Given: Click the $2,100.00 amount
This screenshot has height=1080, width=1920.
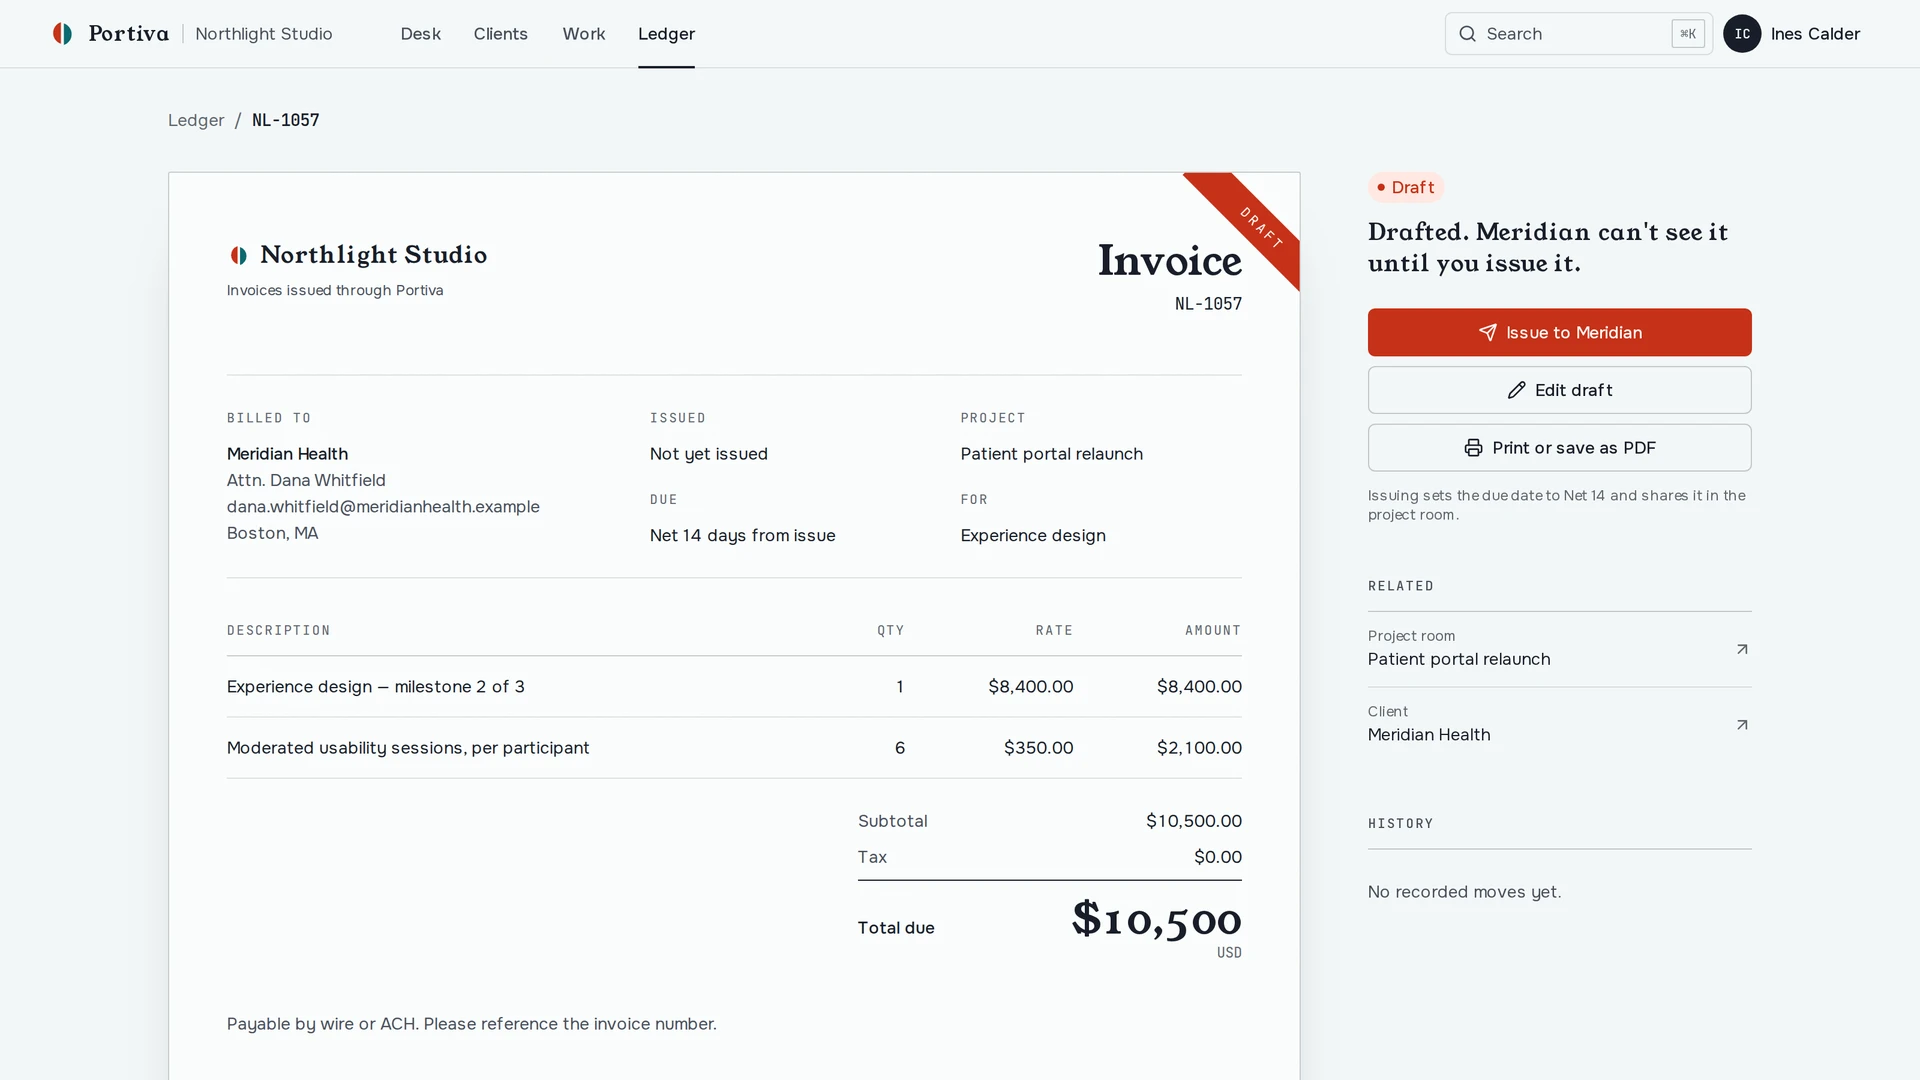Looking at the screenshot, I should tap(1199, 747).
